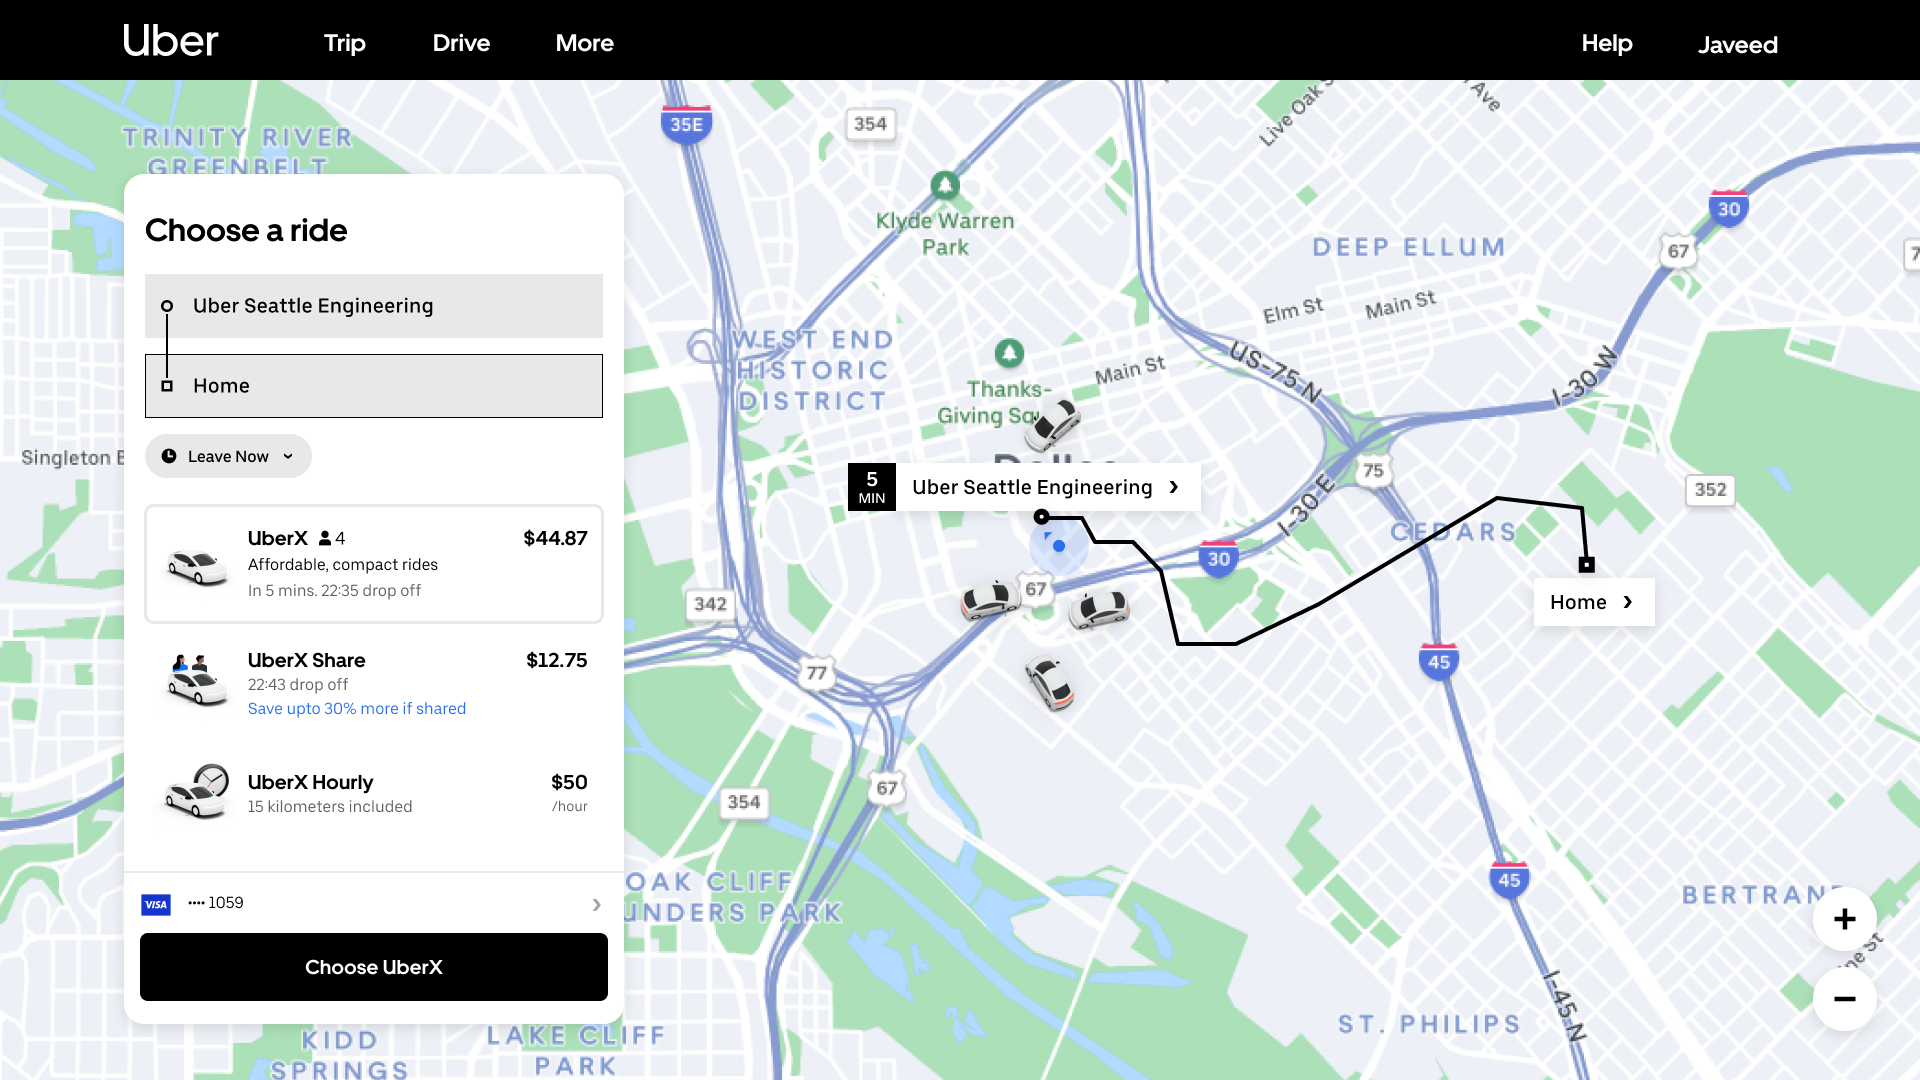
Task: Click the clock icon beside Leave Now
Action: point(169,456)
